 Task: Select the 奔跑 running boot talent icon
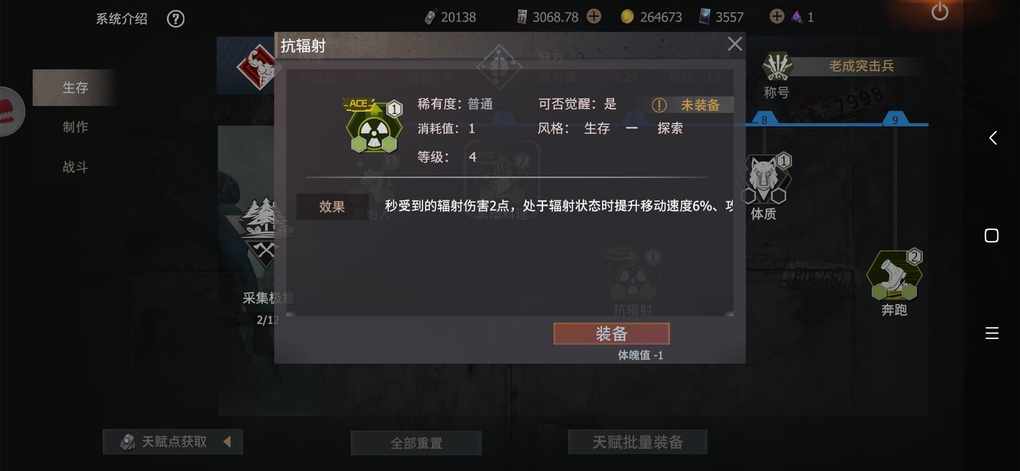894,275
